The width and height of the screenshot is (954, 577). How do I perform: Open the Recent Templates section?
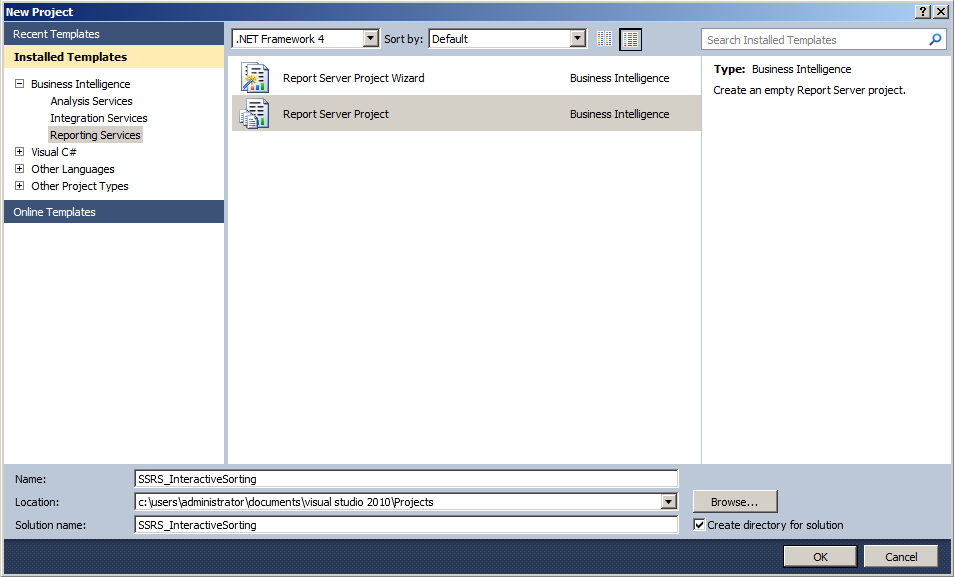(x=57, y=33)
